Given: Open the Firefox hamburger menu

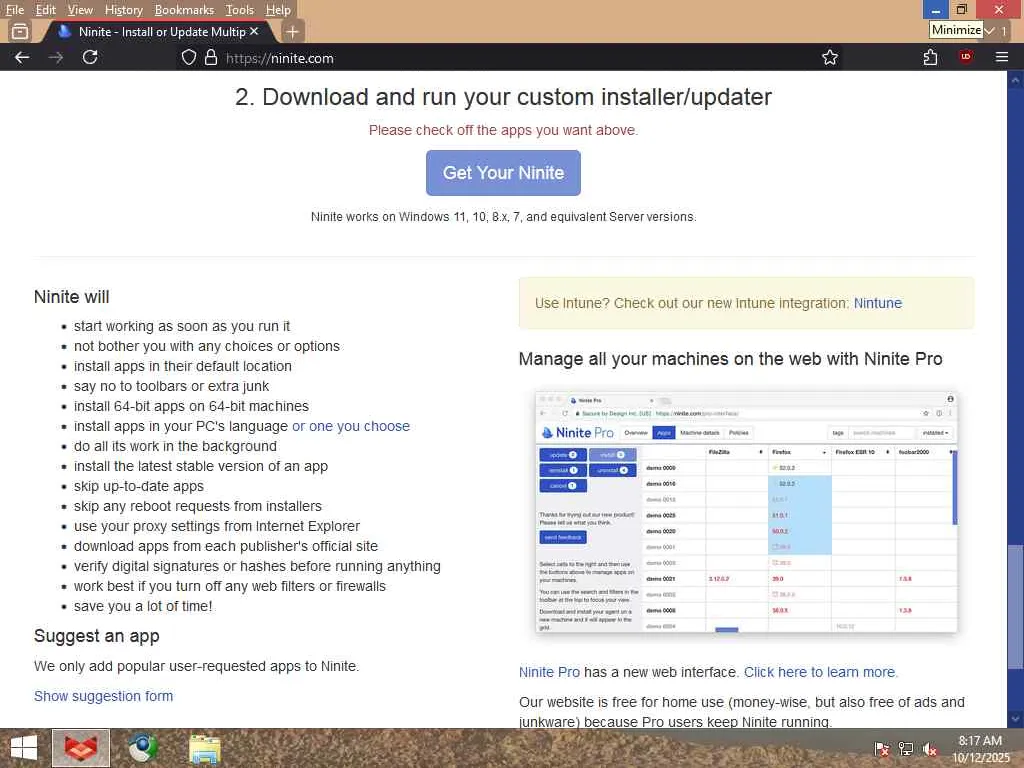Looking at the screenshot, I should [1002, 57].
